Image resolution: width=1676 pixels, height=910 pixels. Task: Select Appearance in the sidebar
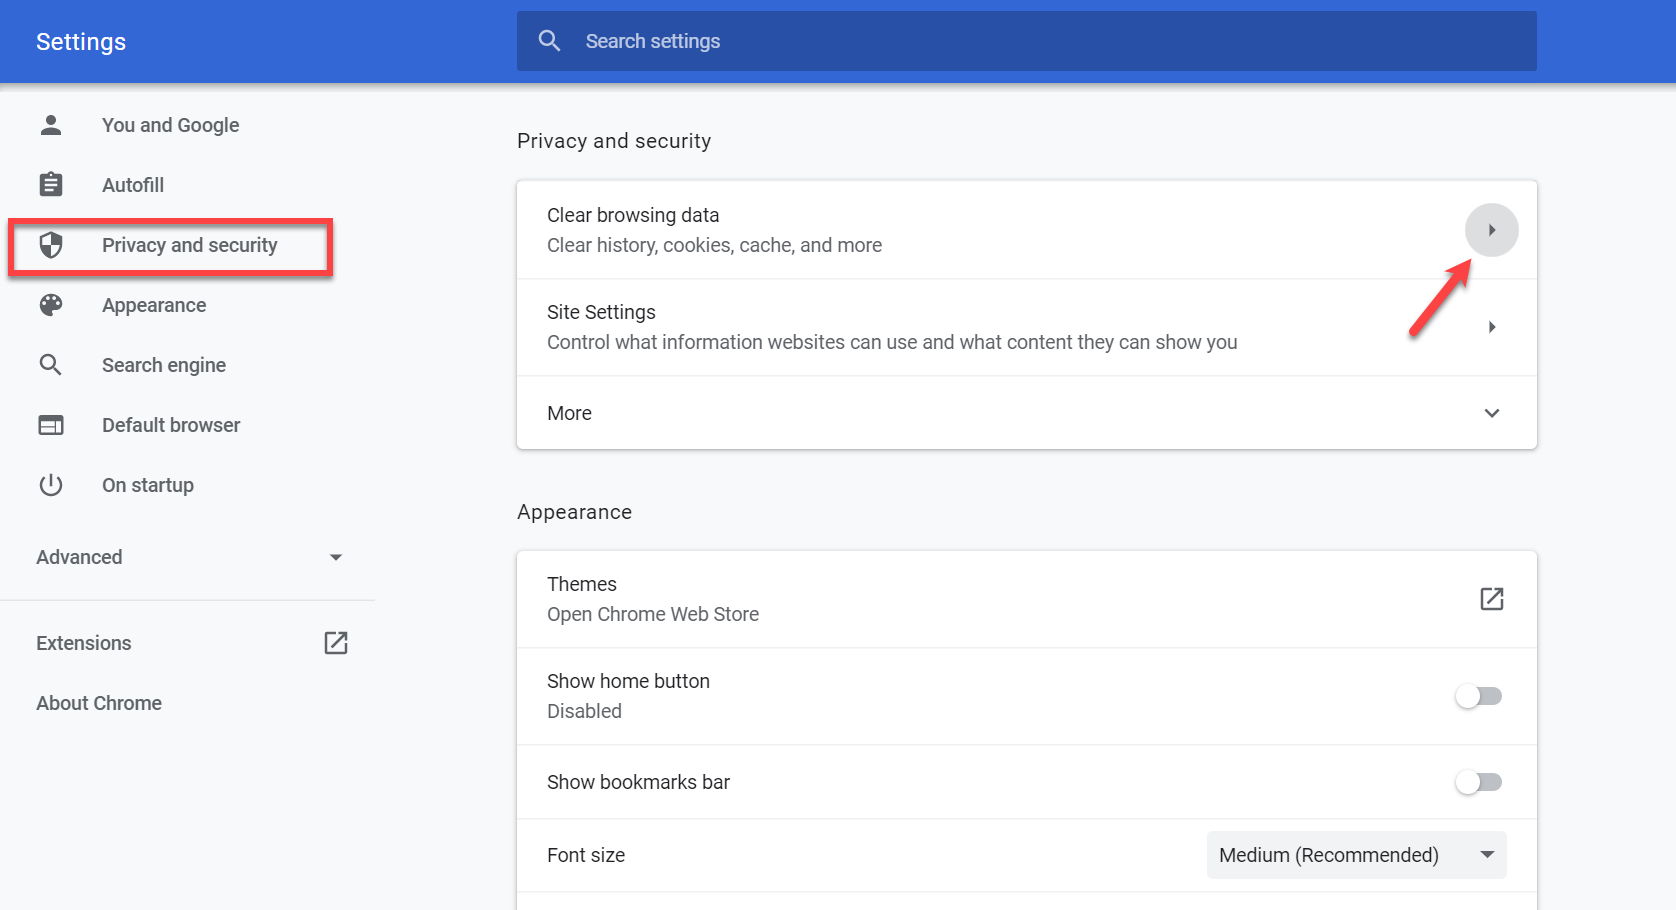154,305
